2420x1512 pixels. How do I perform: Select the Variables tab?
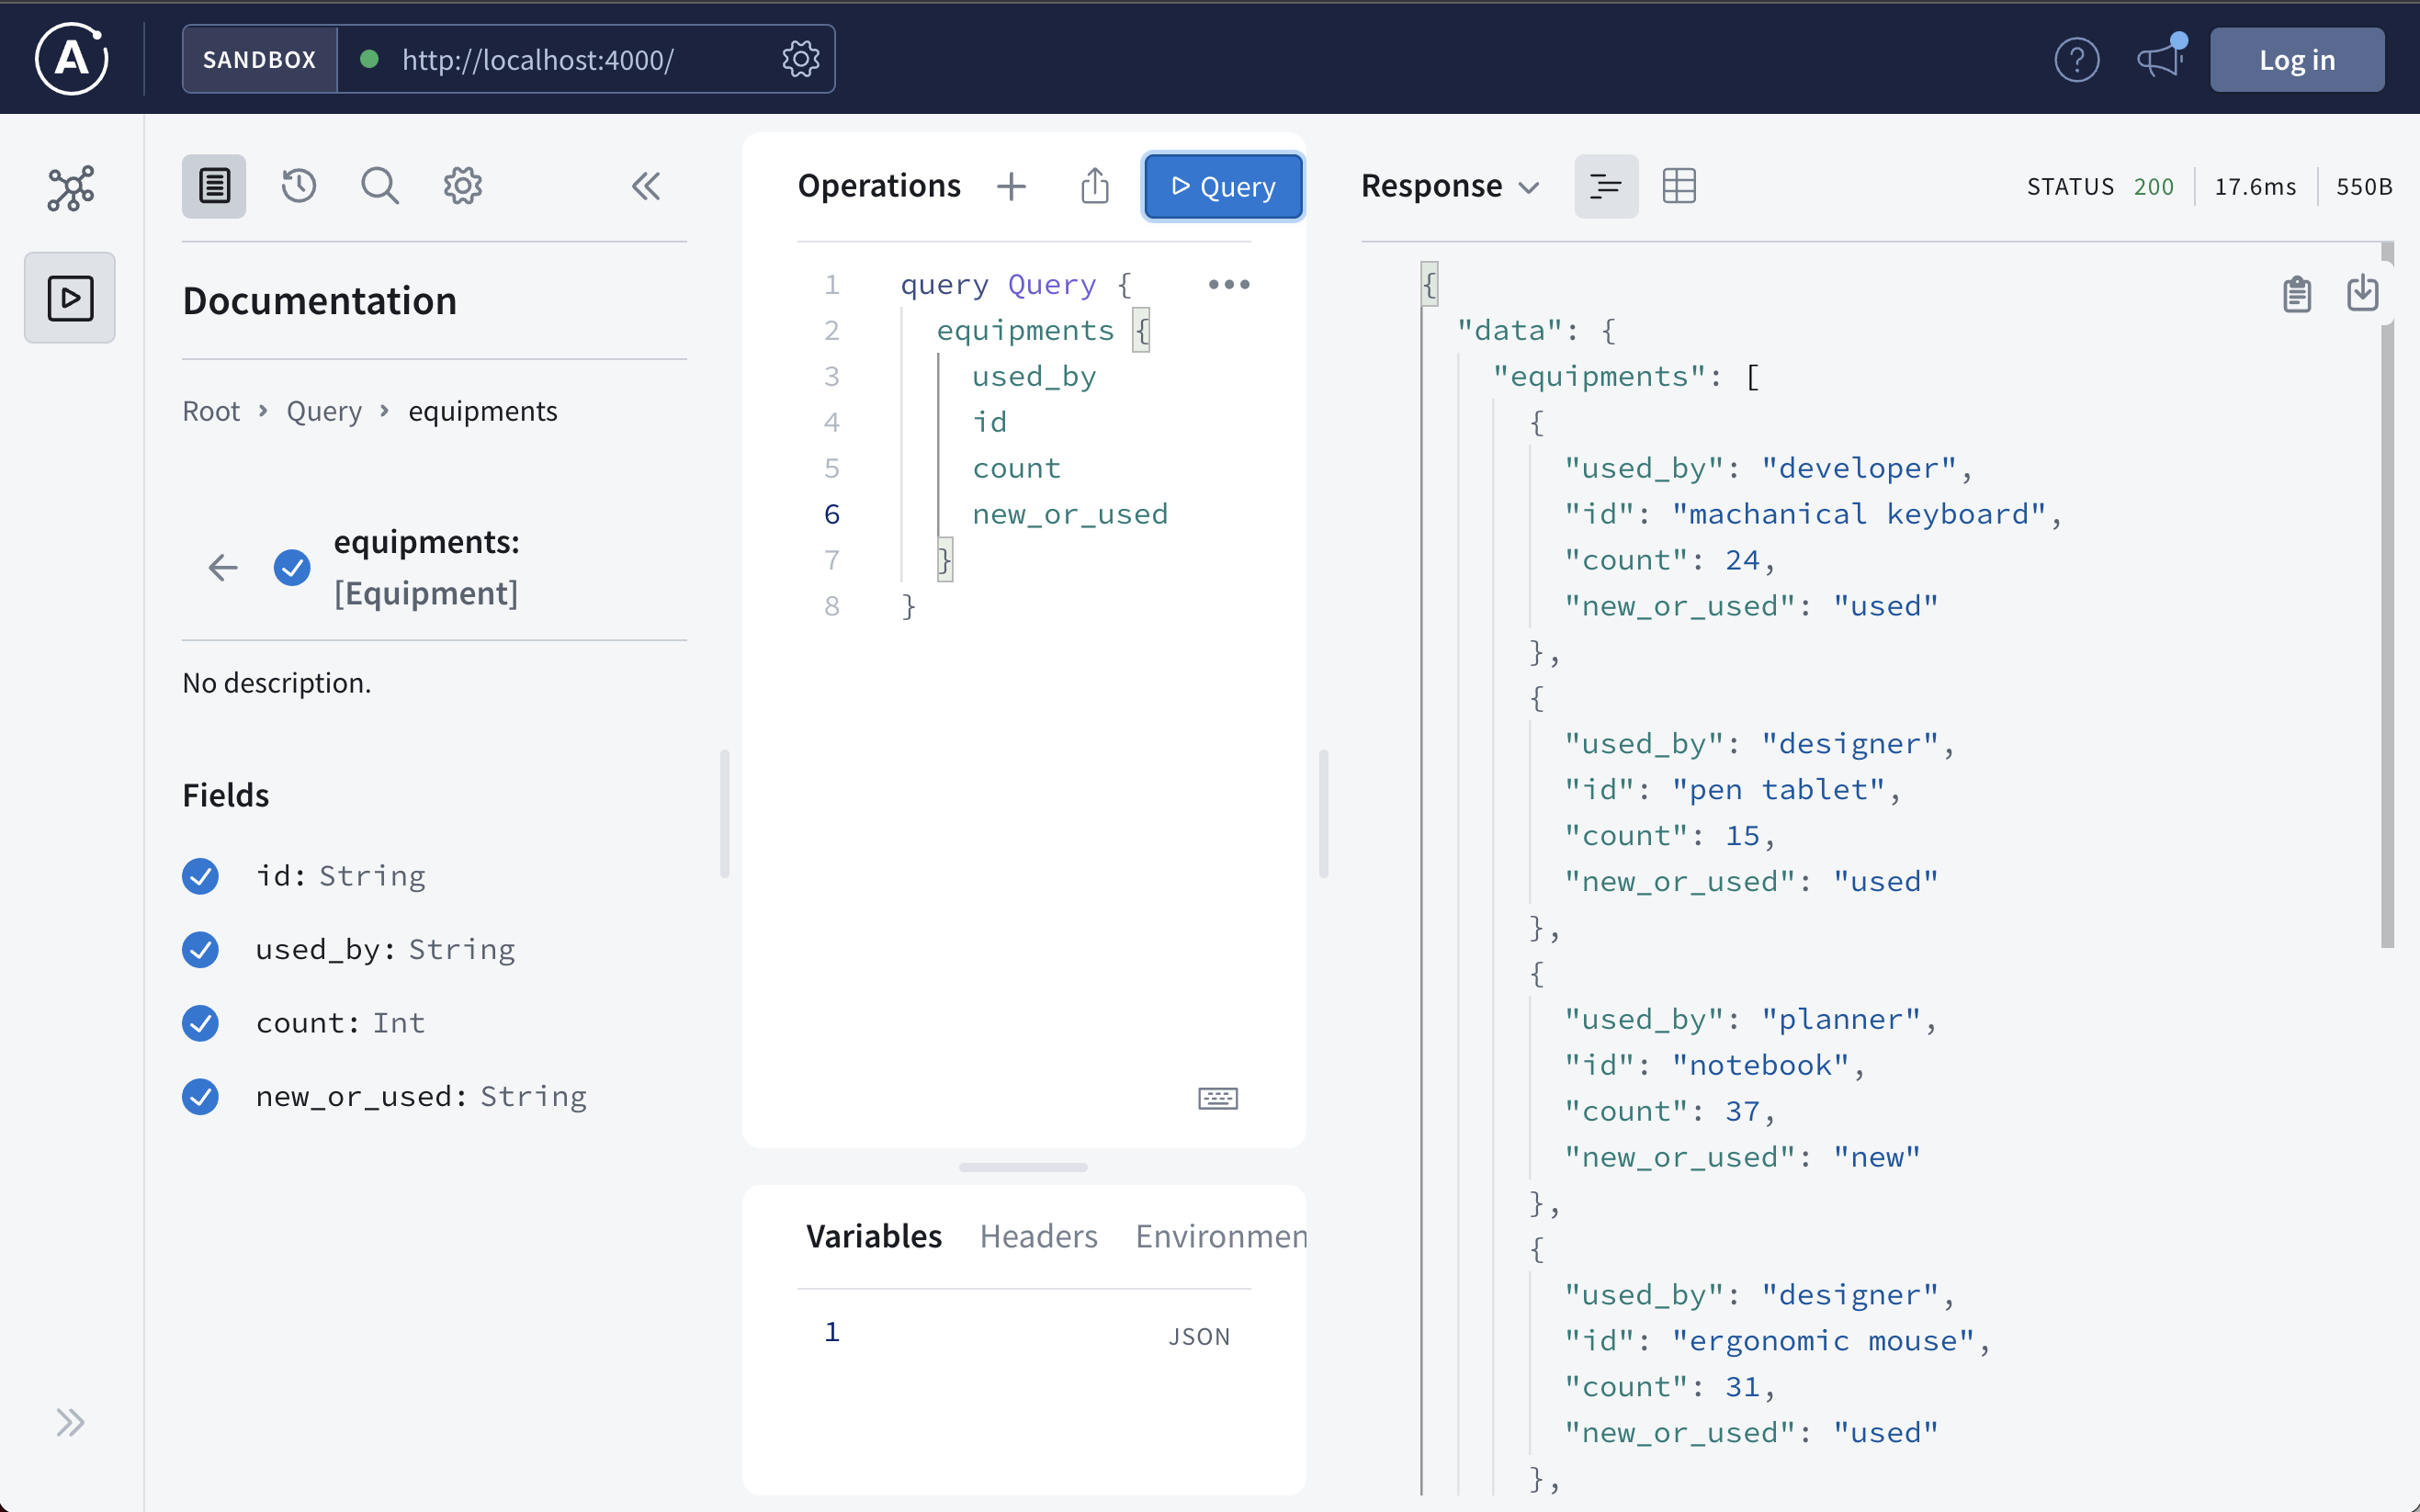(874, 1237)
